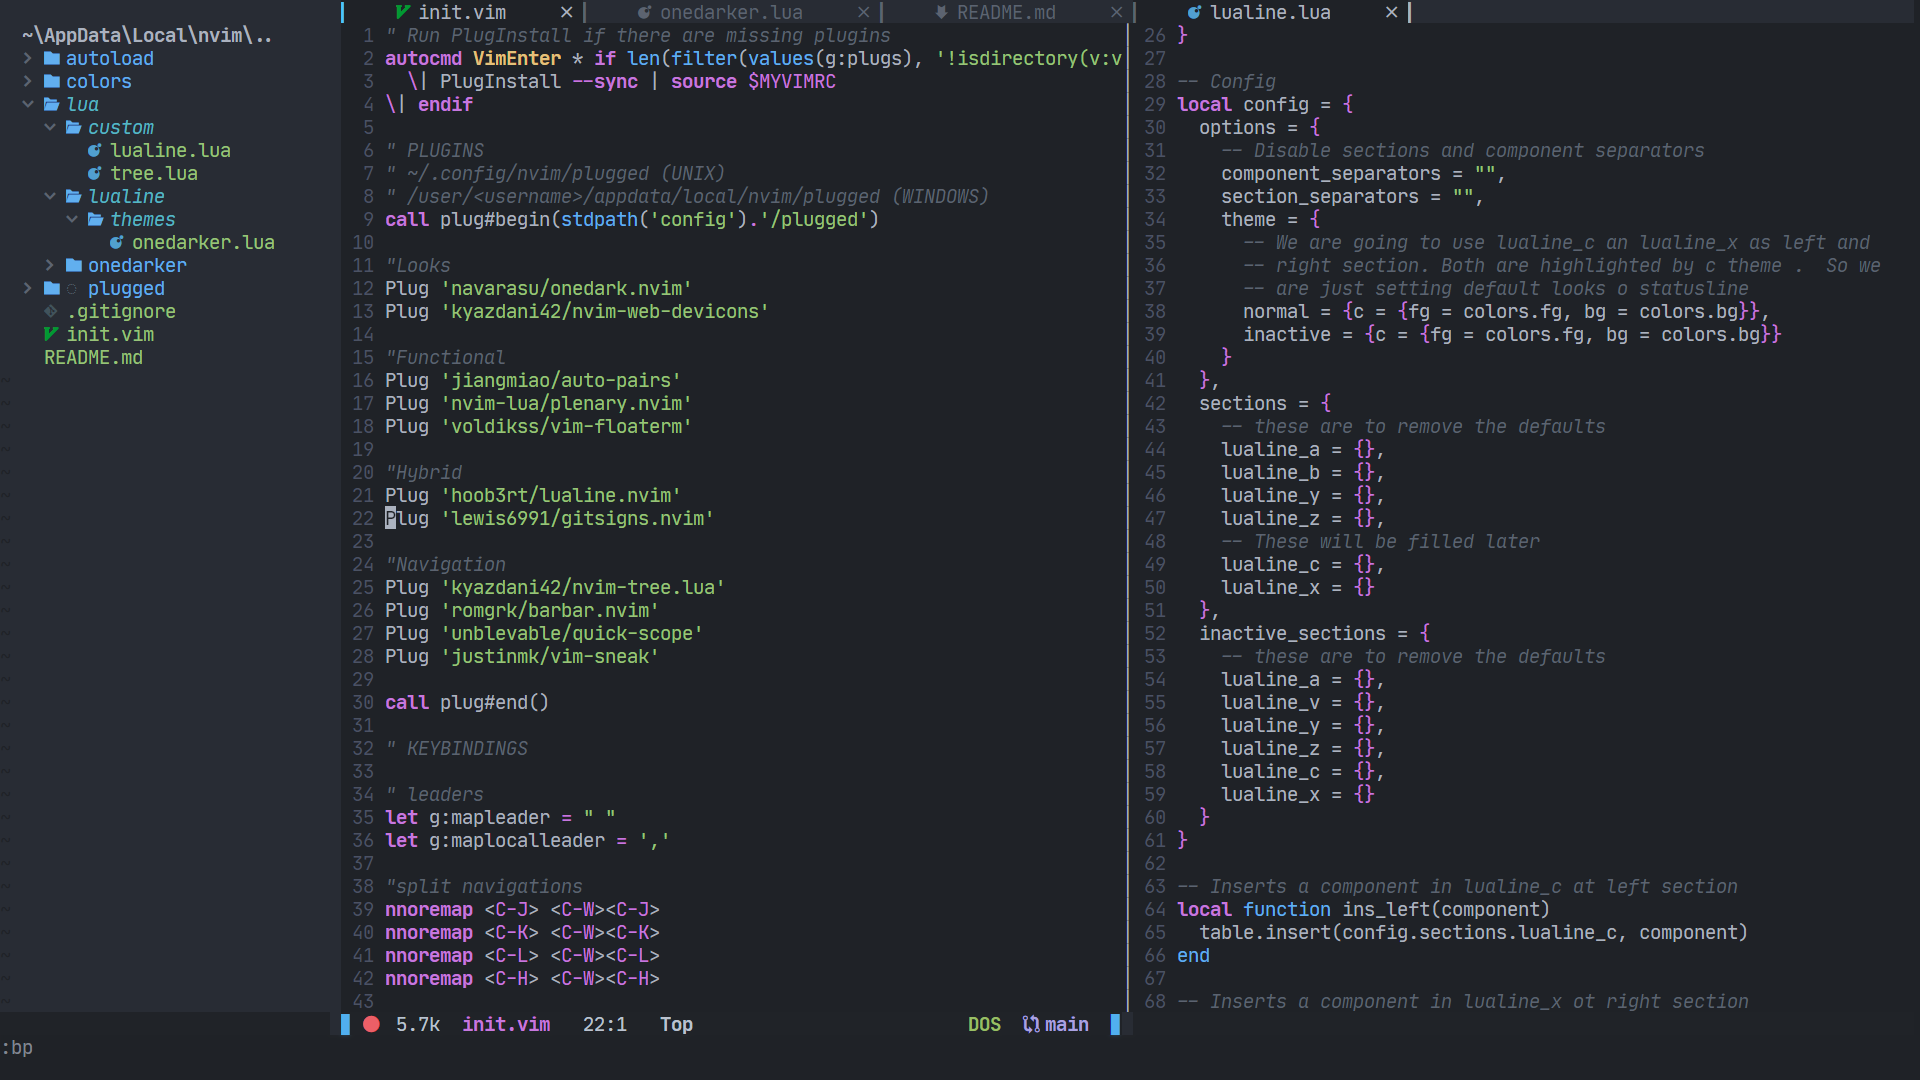
Task: Click the Lua icon on onedarker.lua tab
Action: [645, 12]
